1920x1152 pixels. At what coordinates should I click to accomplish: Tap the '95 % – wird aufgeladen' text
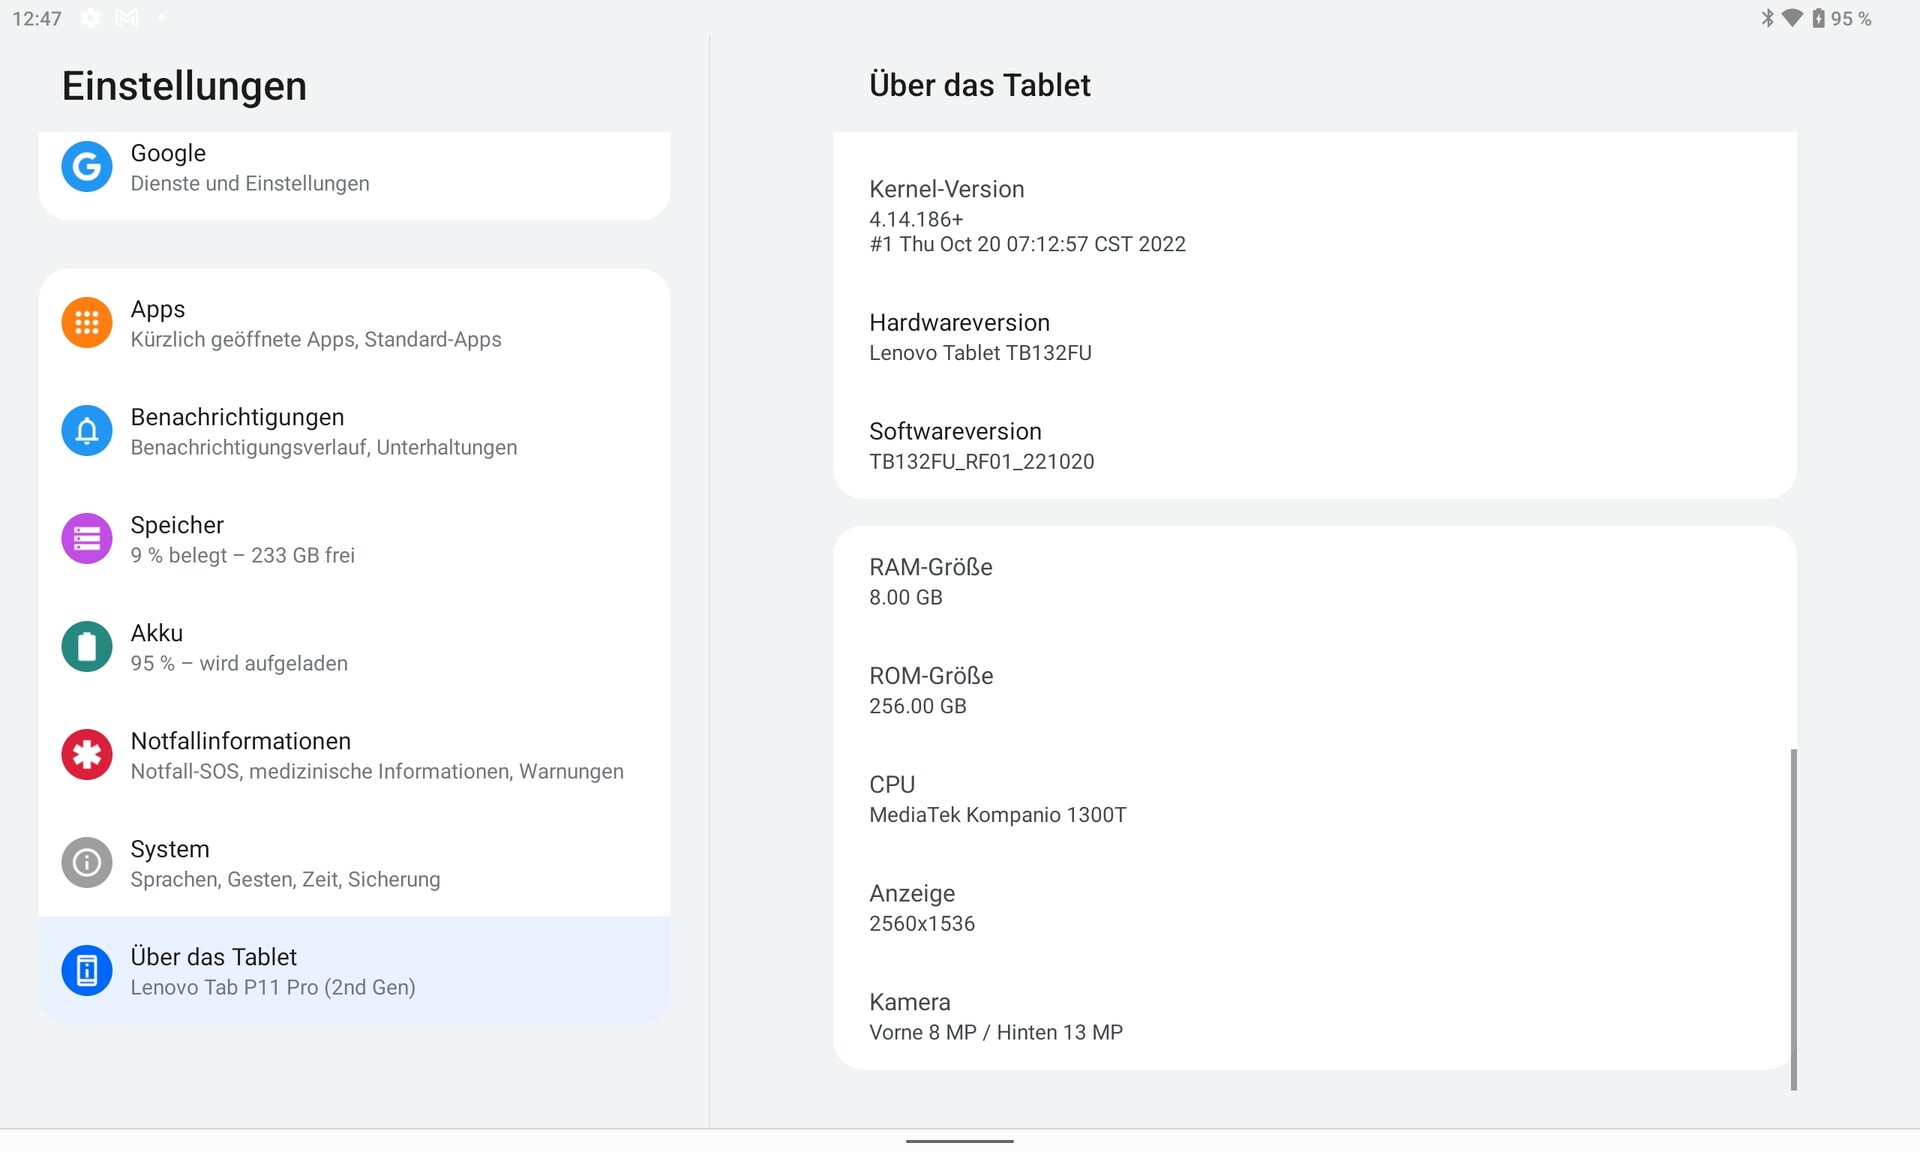(x=239, y=663)
